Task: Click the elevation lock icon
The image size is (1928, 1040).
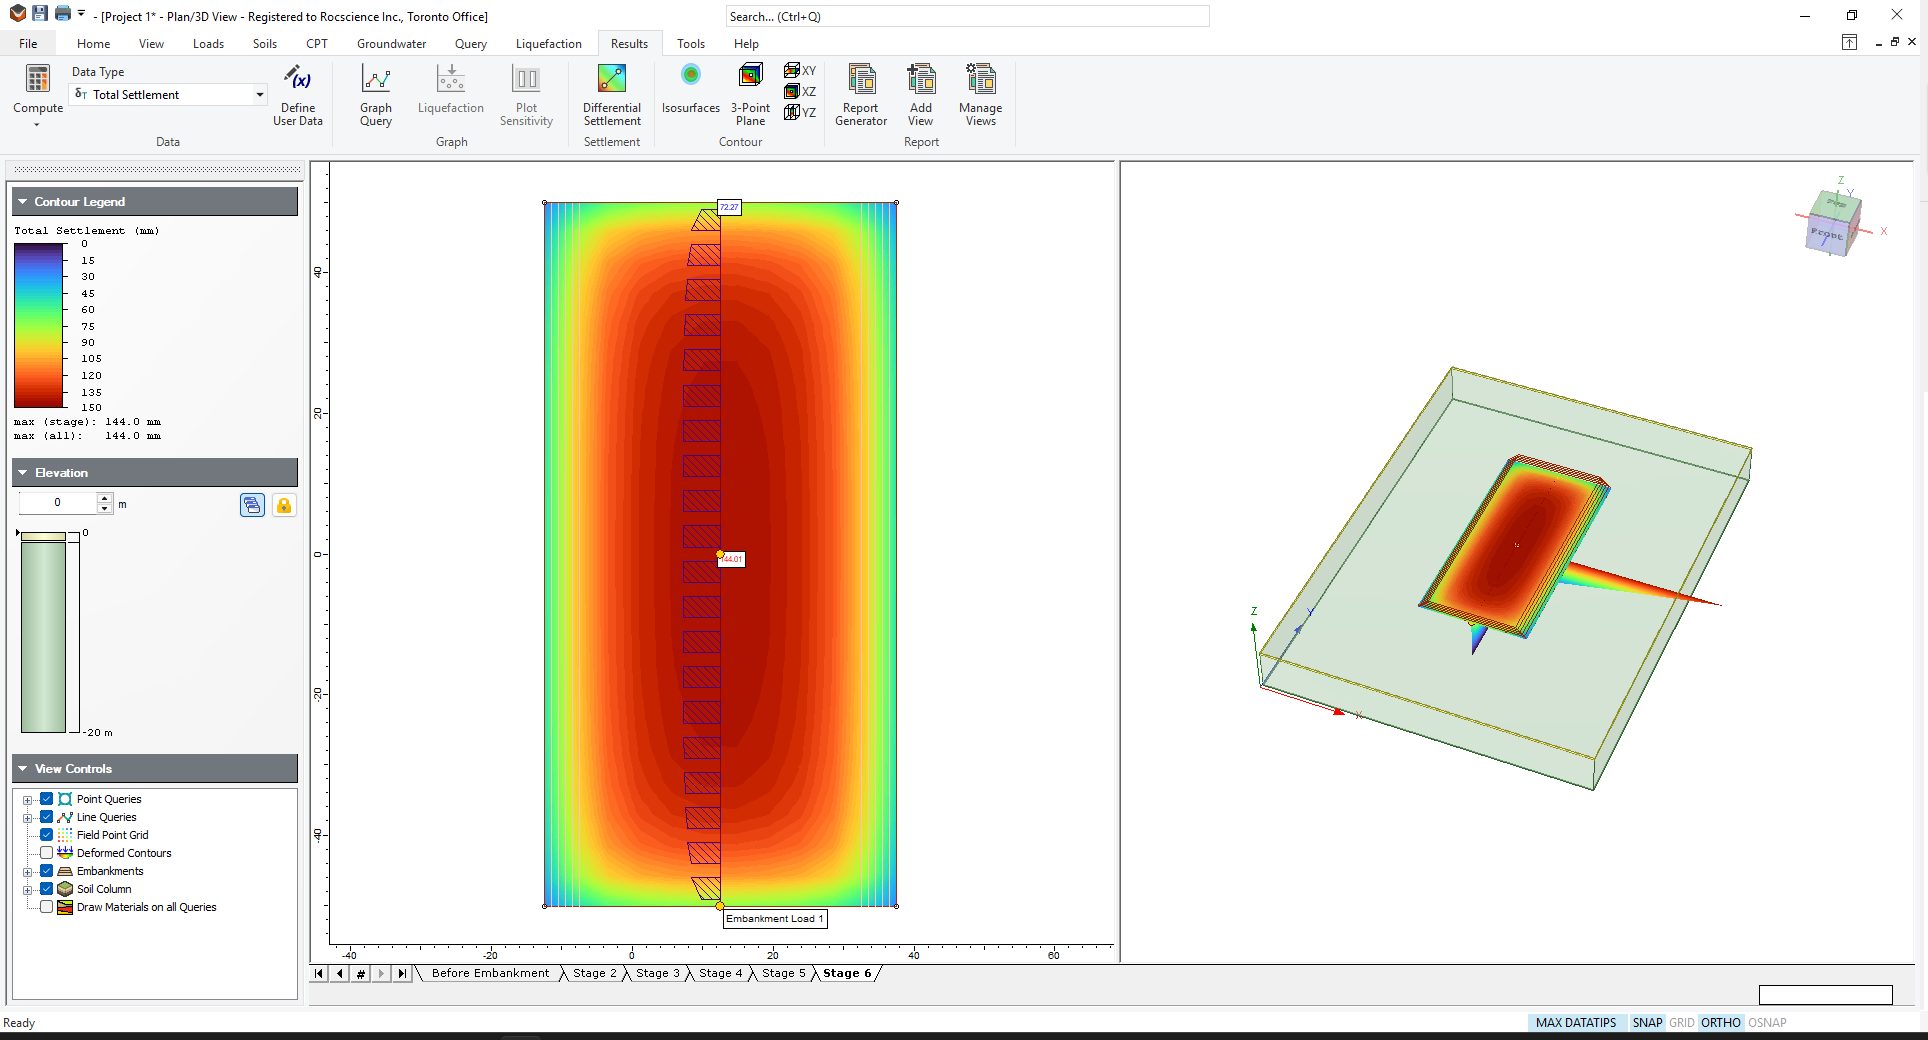Action: click(x=284, y=505)
